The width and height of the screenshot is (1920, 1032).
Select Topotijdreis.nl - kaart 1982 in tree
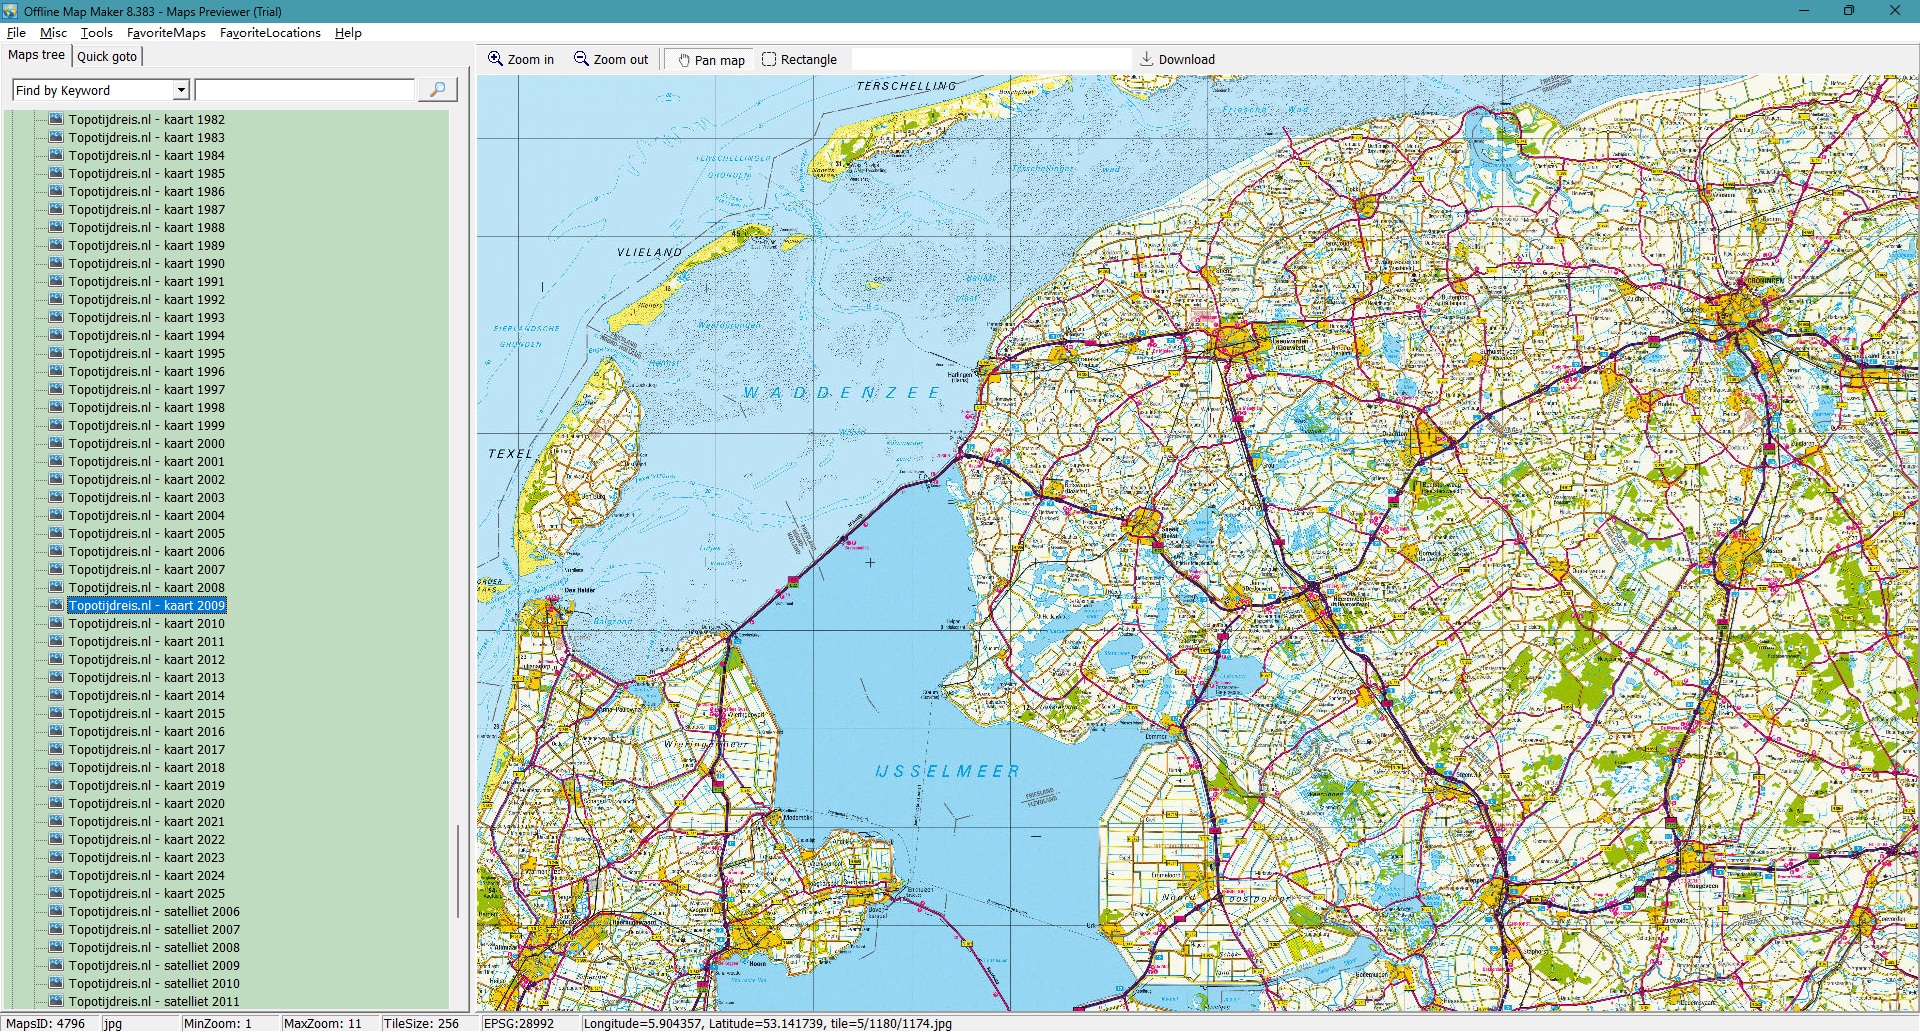[146, 119]
